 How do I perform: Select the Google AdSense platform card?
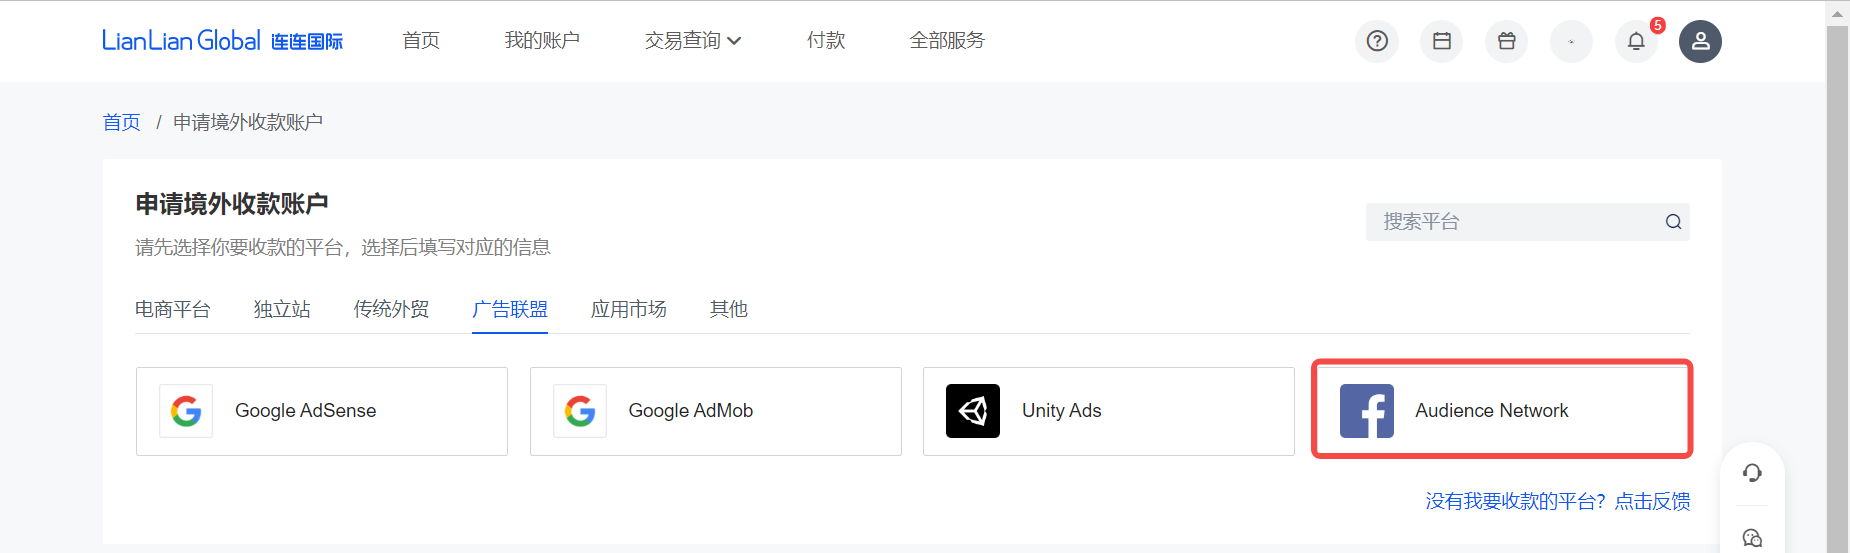(322, 411)
